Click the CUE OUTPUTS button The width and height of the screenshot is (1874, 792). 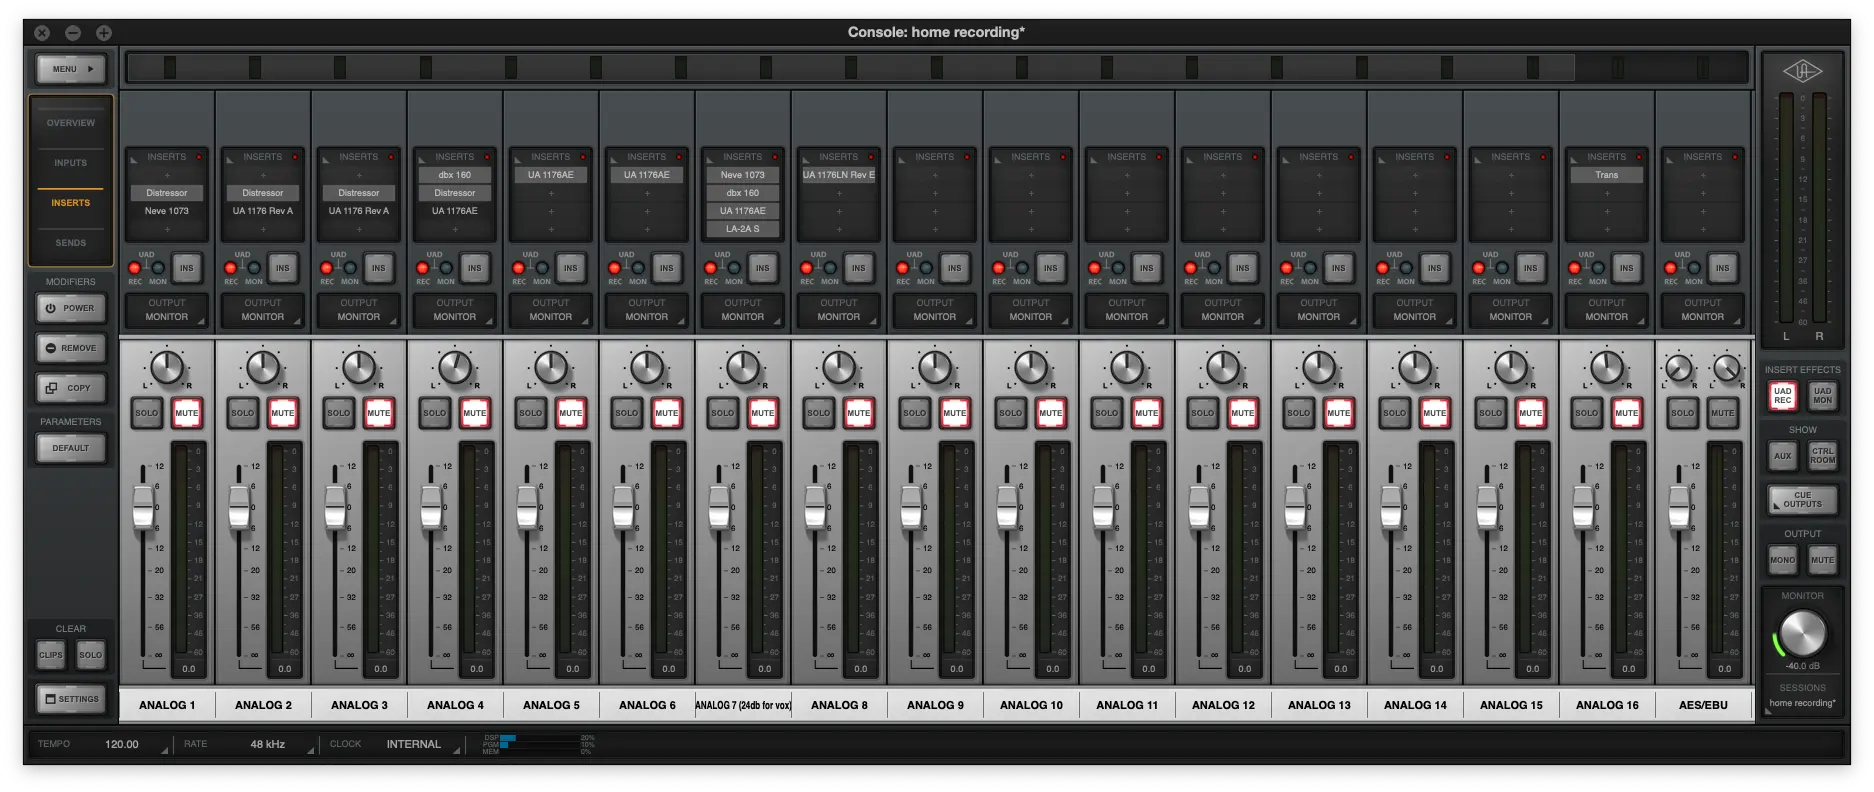[1802, 499]
